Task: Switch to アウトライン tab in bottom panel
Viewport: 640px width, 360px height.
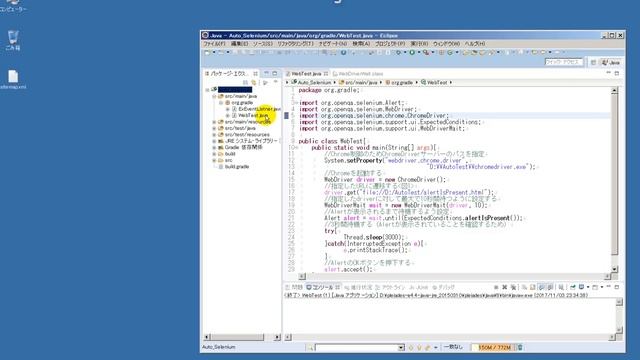Action: pos(390,287)
